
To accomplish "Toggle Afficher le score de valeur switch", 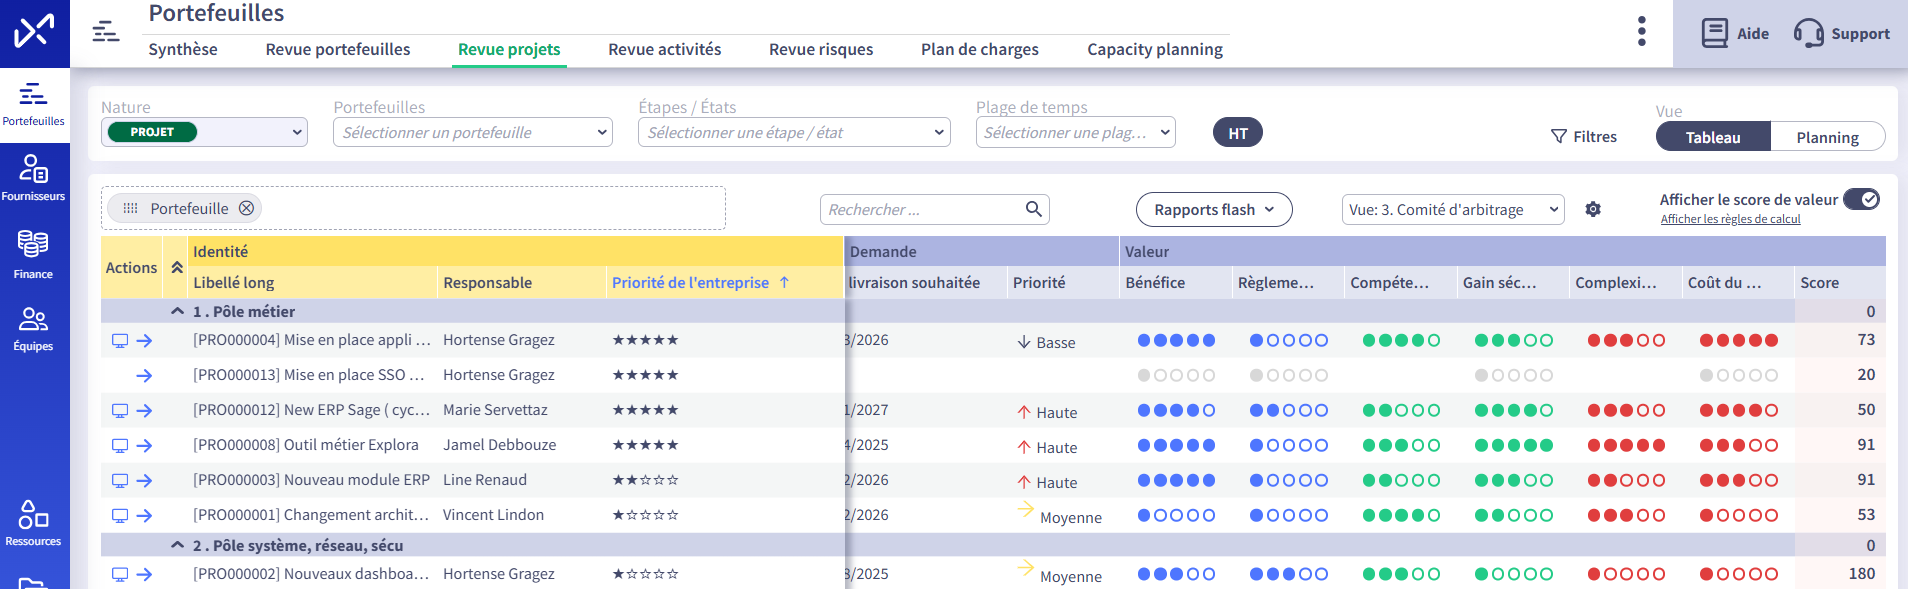I will [x=1861, y=199].
